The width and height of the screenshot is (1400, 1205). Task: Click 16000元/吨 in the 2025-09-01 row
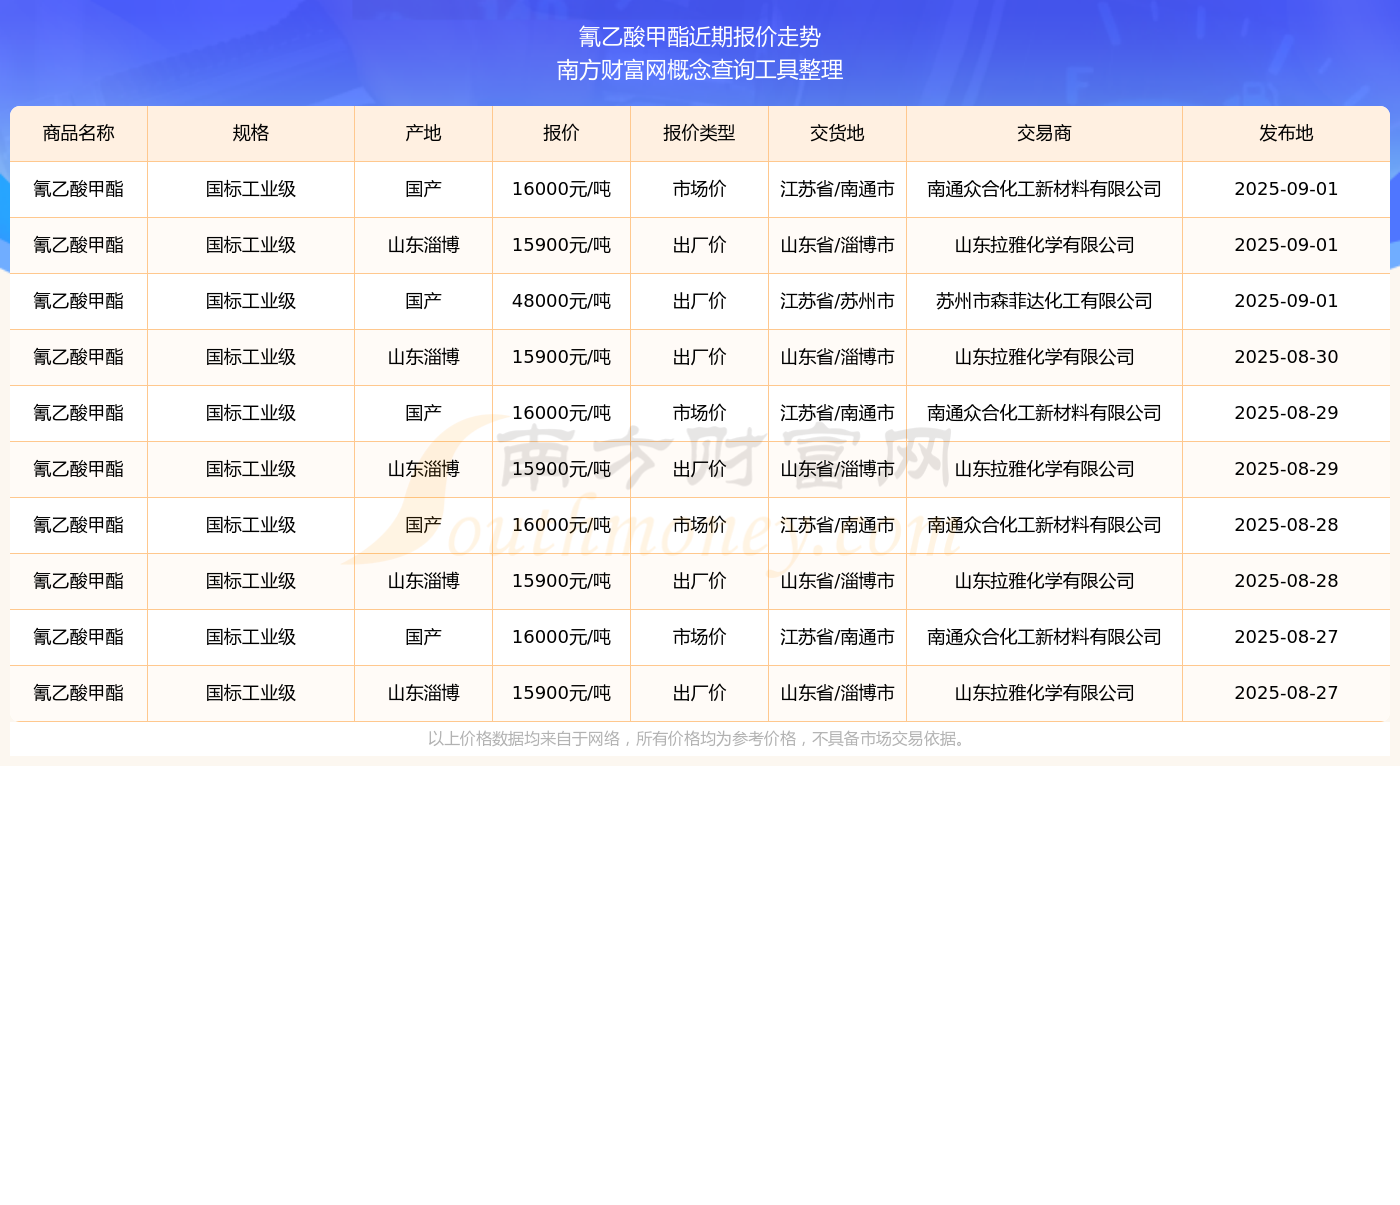pyautogui.click(x=562, y=189)
